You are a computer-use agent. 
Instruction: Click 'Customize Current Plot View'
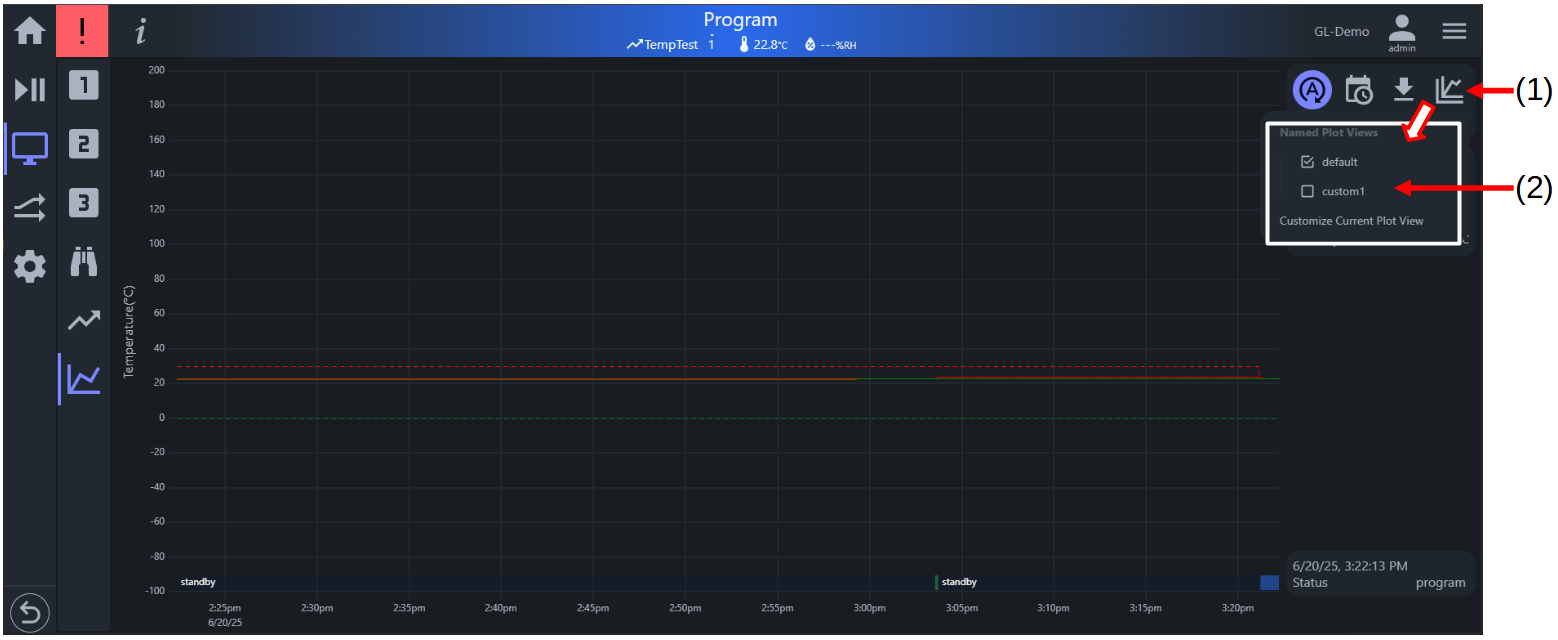[x=1351, y=221]
